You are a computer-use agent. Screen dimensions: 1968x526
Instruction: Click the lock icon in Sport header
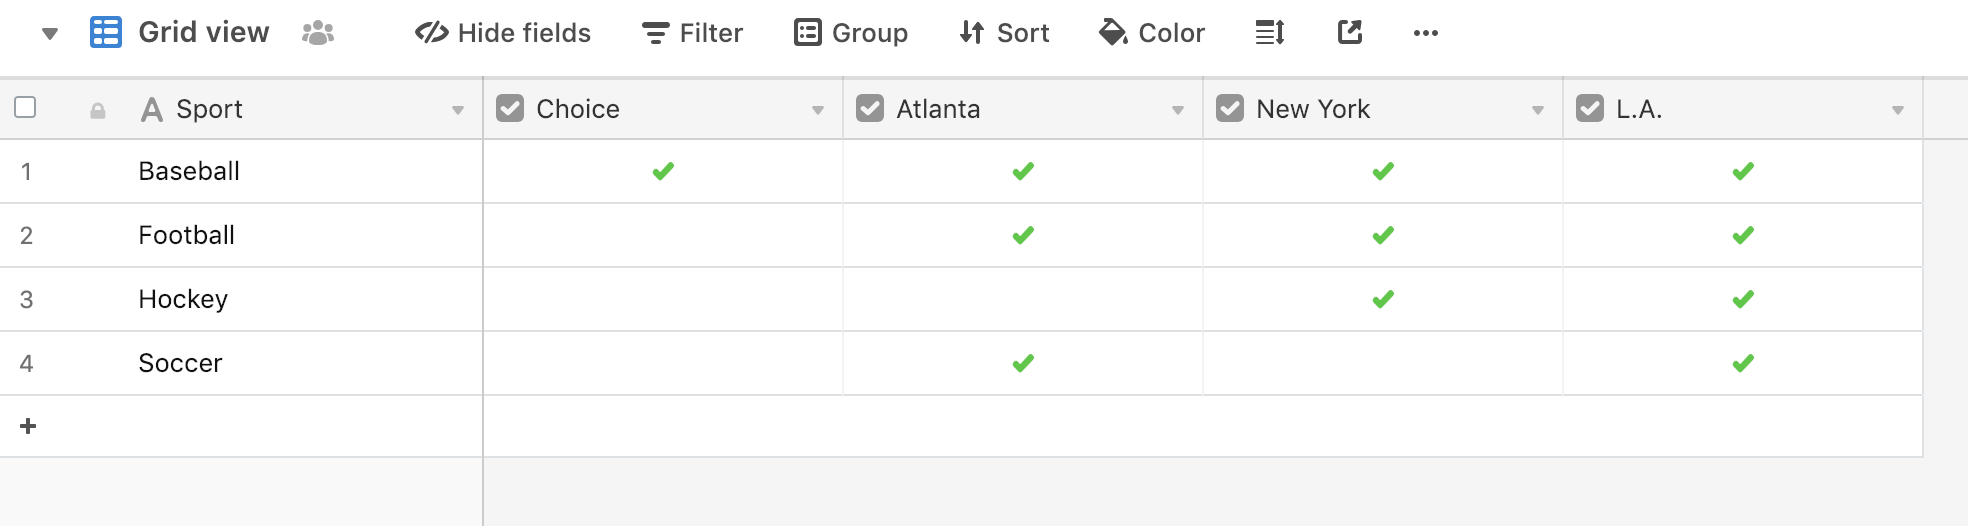(x=98, y=111)
